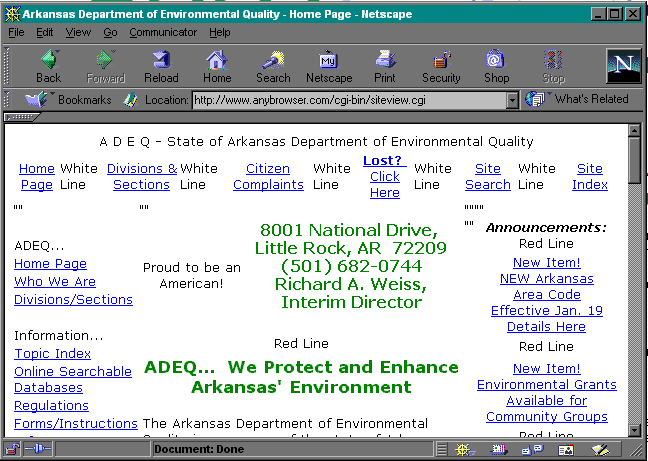Click the vertical scrollbar thumb

tap(634, 160)
